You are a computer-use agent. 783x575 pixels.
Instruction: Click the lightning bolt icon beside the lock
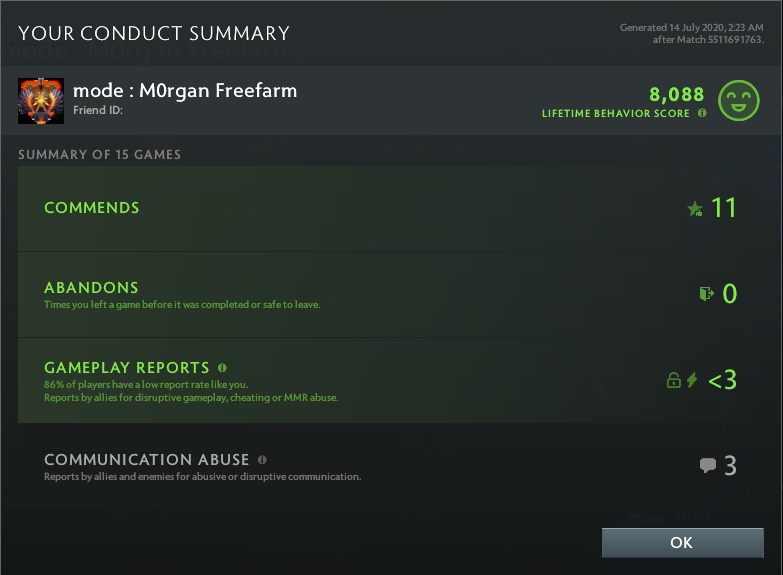point(692,380)
